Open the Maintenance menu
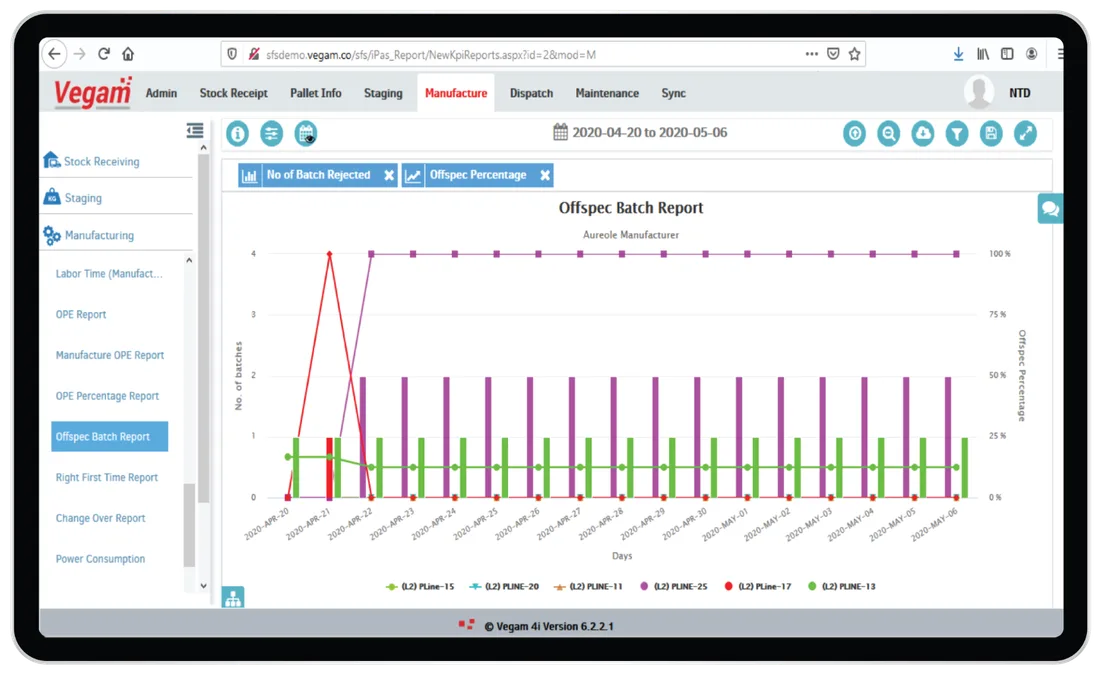 click(607, 93)
